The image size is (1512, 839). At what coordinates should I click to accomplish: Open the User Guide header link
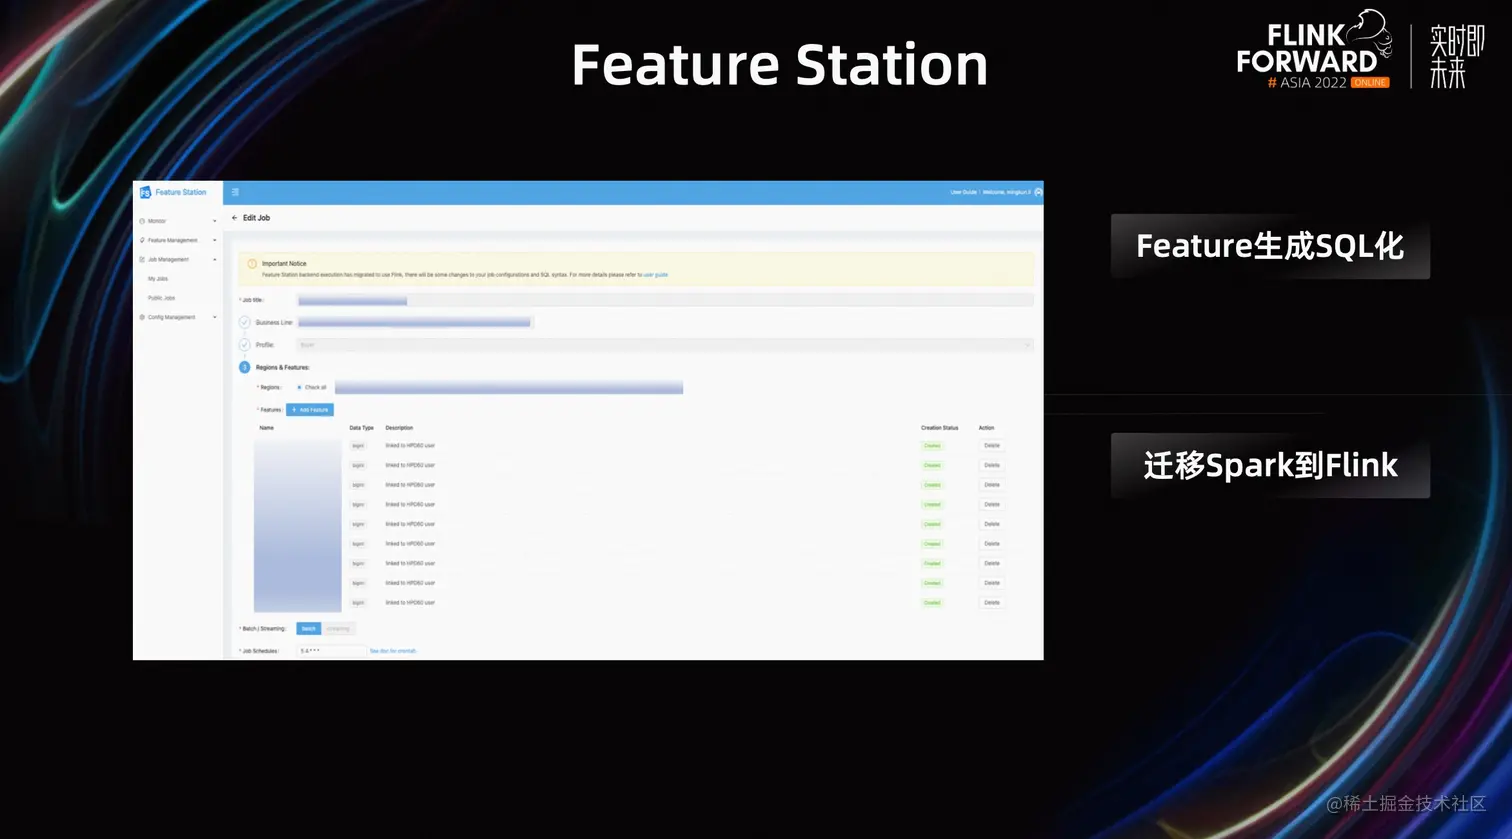point(963,192)
